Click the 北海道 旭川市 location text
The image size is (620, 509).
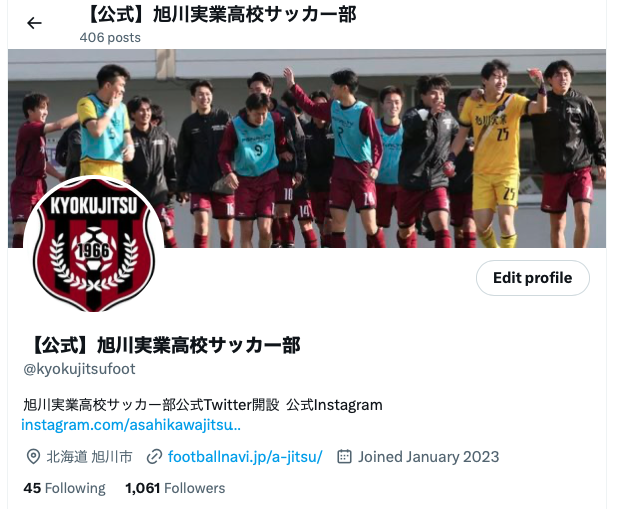89,457
